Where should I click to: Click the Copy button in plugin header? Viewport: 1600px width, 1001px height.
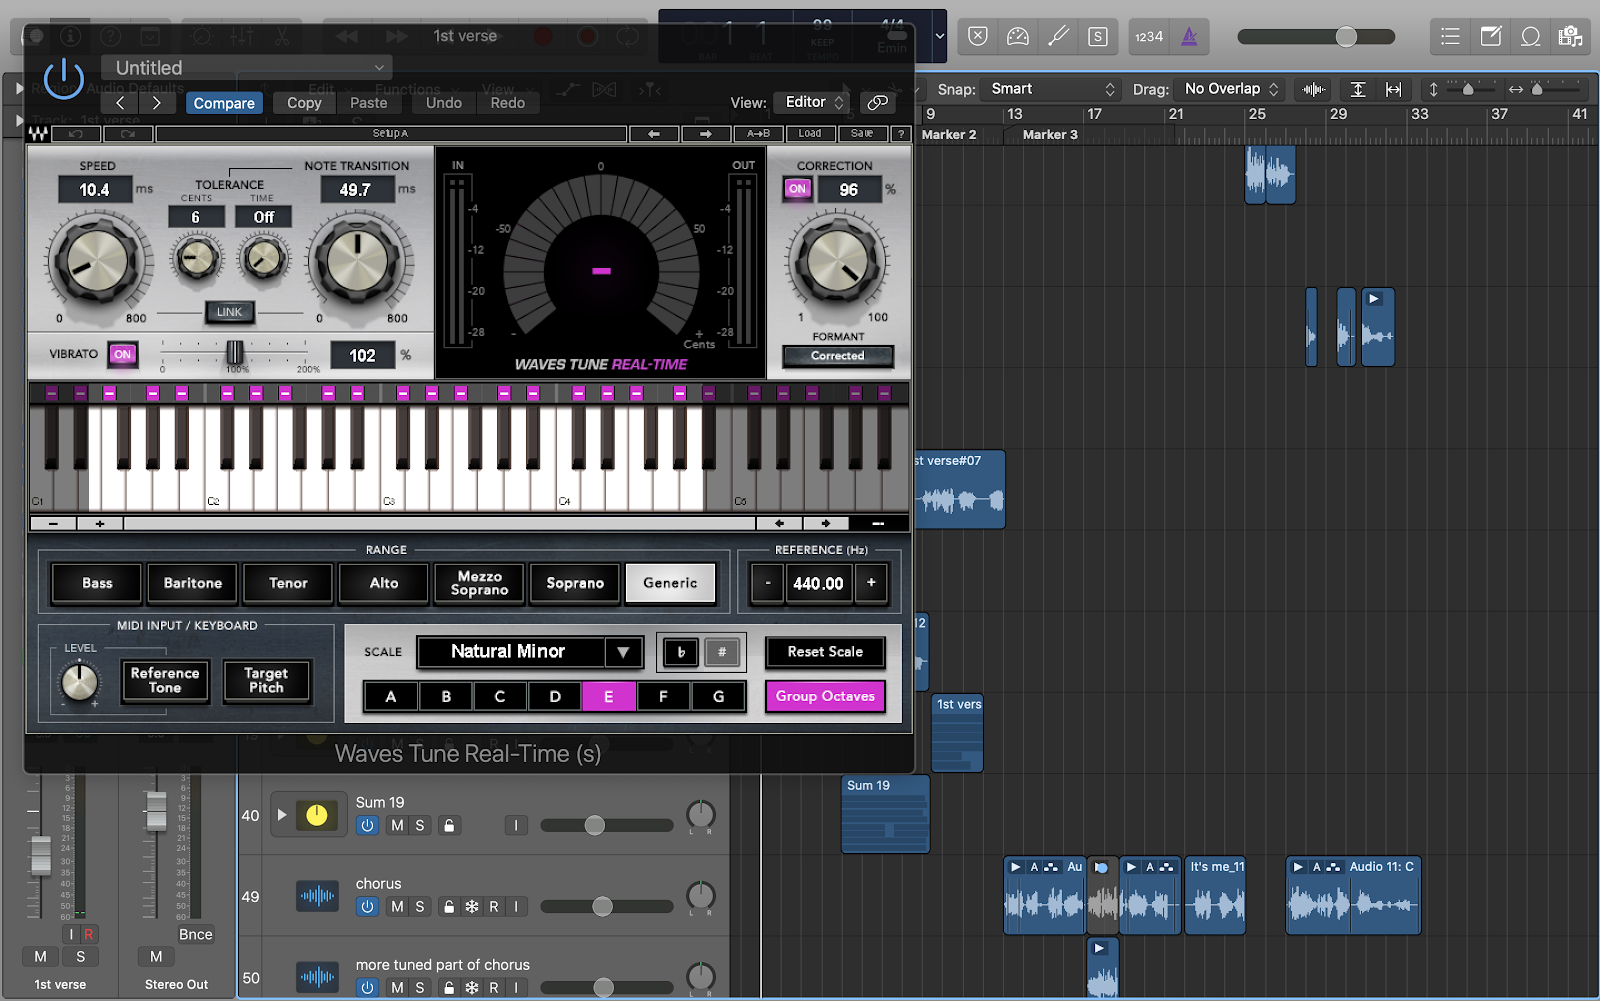(304, 103)
